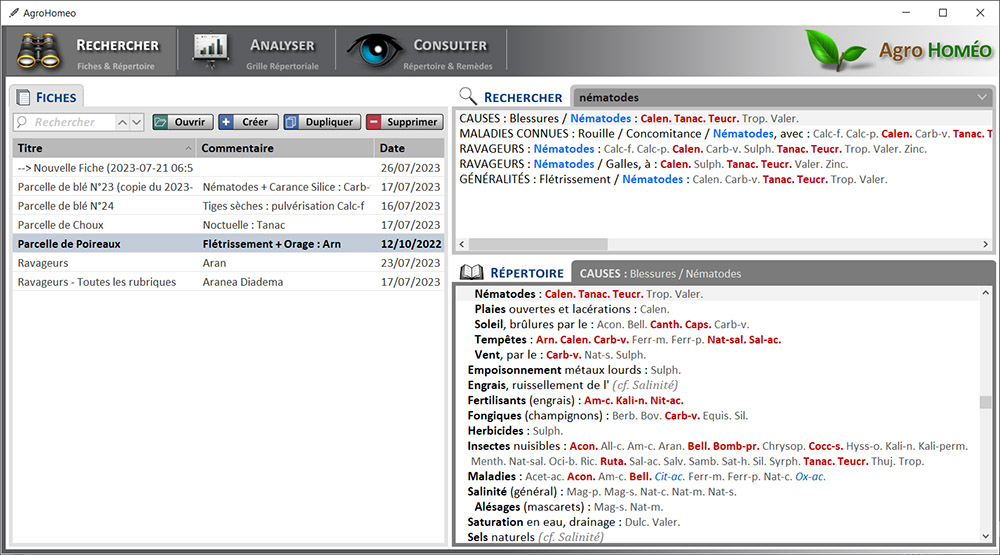Screen dimensions: 1000x555
Task: Click the Répertoire scrollbar down arrow
Action: tap(985, 536)
